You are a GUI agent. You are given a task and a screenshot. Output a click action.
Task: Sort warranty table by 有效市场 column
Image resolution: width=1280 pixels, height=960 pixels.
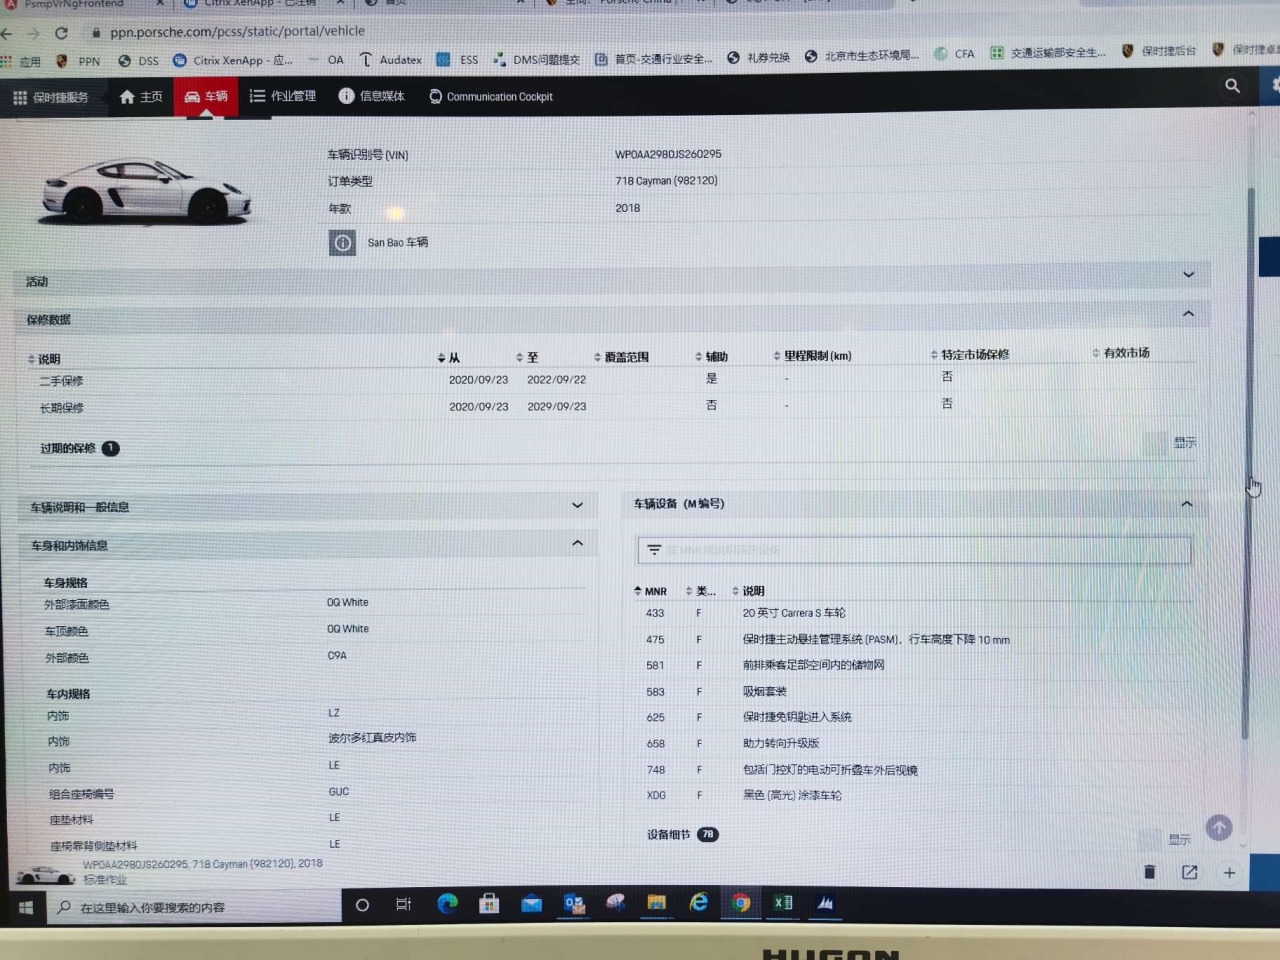coord(1121,353)
